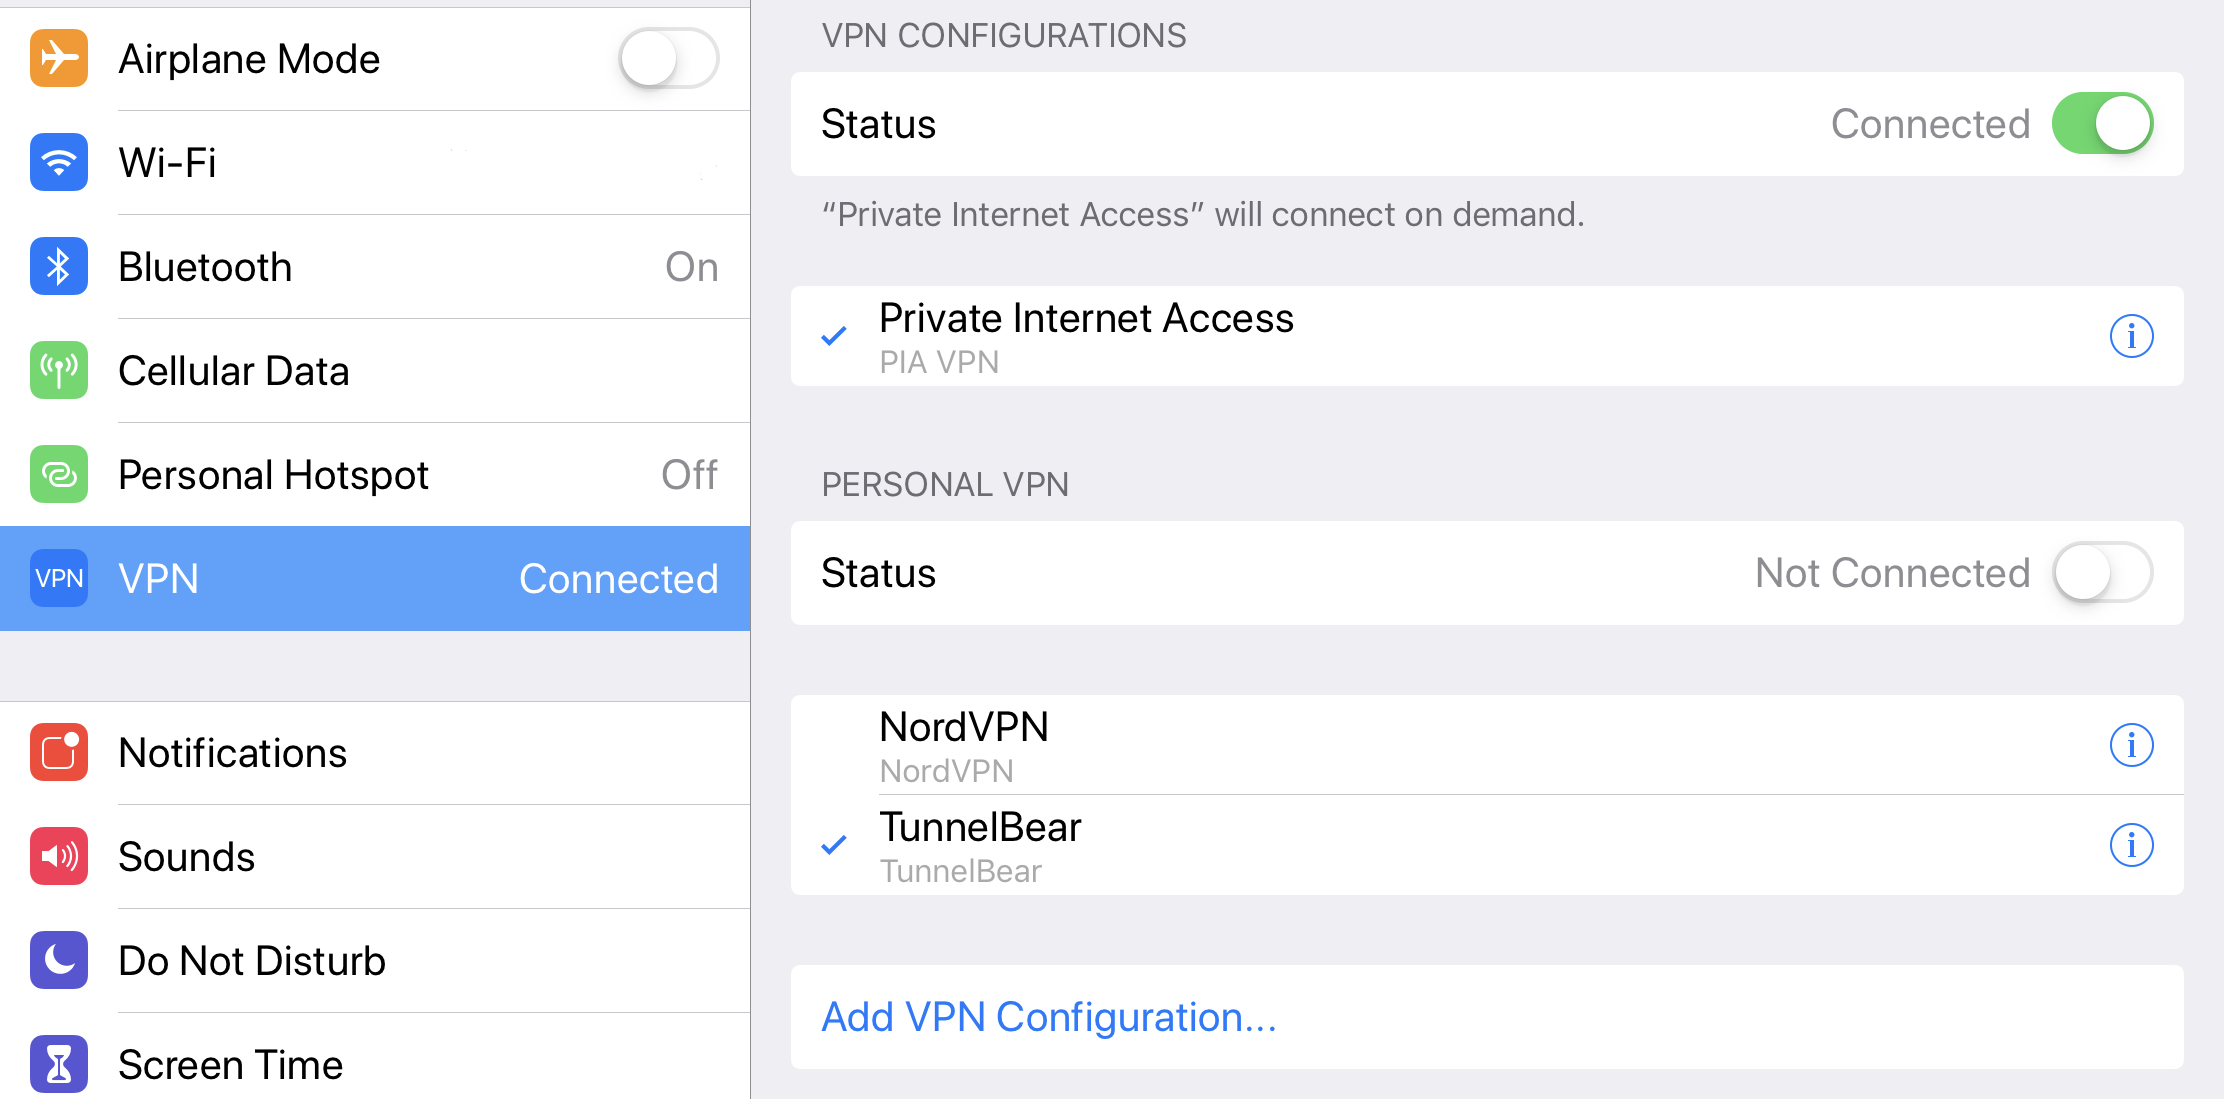Turn off the VPN Configurations status switch
Image resolution: width=2224 pixels, height=1099 pixels.
pyautogui.click(x=2101, y=124)
